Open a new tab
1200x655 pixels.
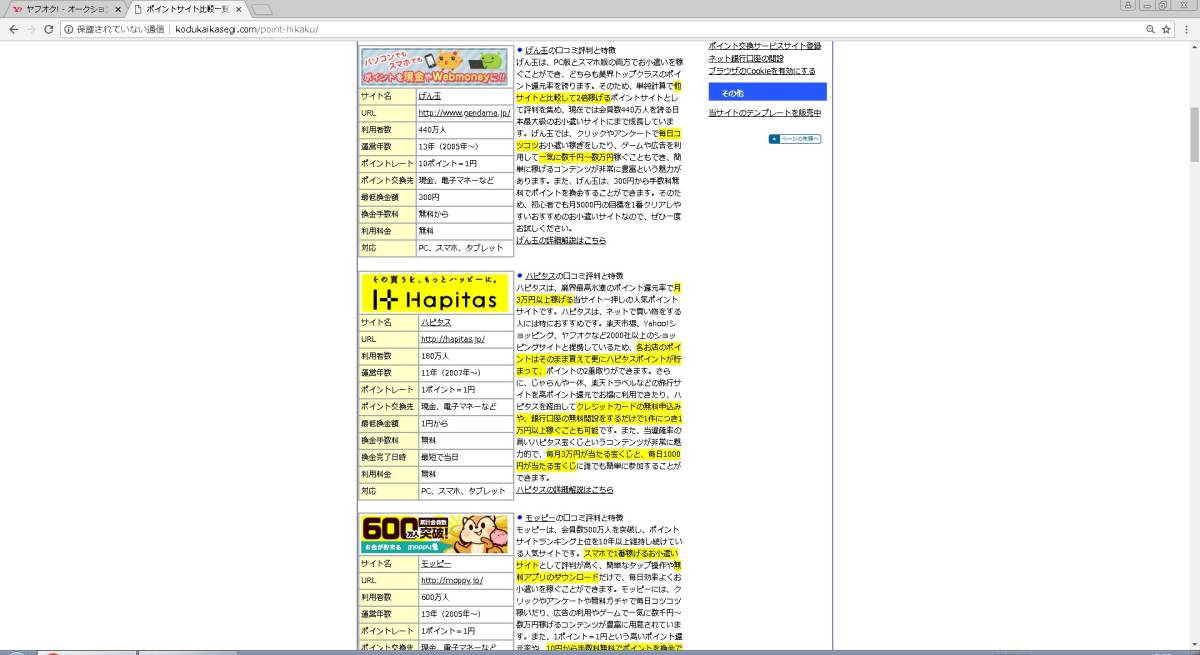[261, 10]
